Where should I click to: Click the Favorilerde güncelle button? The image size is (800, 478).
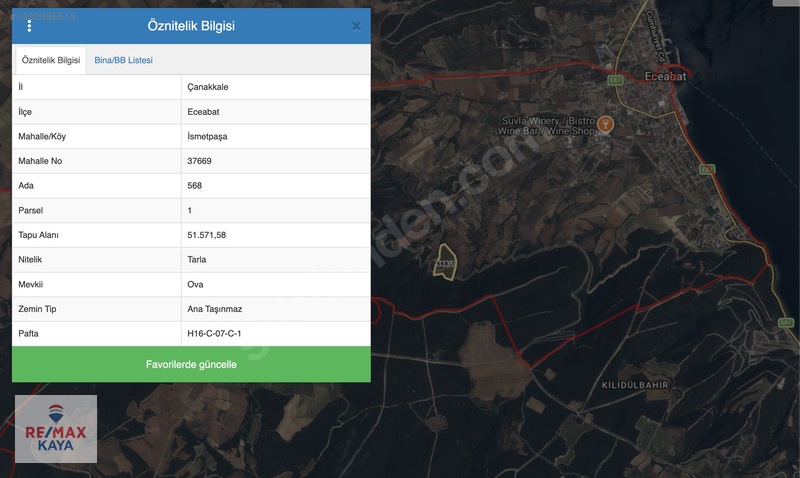[x=191, y=364]
